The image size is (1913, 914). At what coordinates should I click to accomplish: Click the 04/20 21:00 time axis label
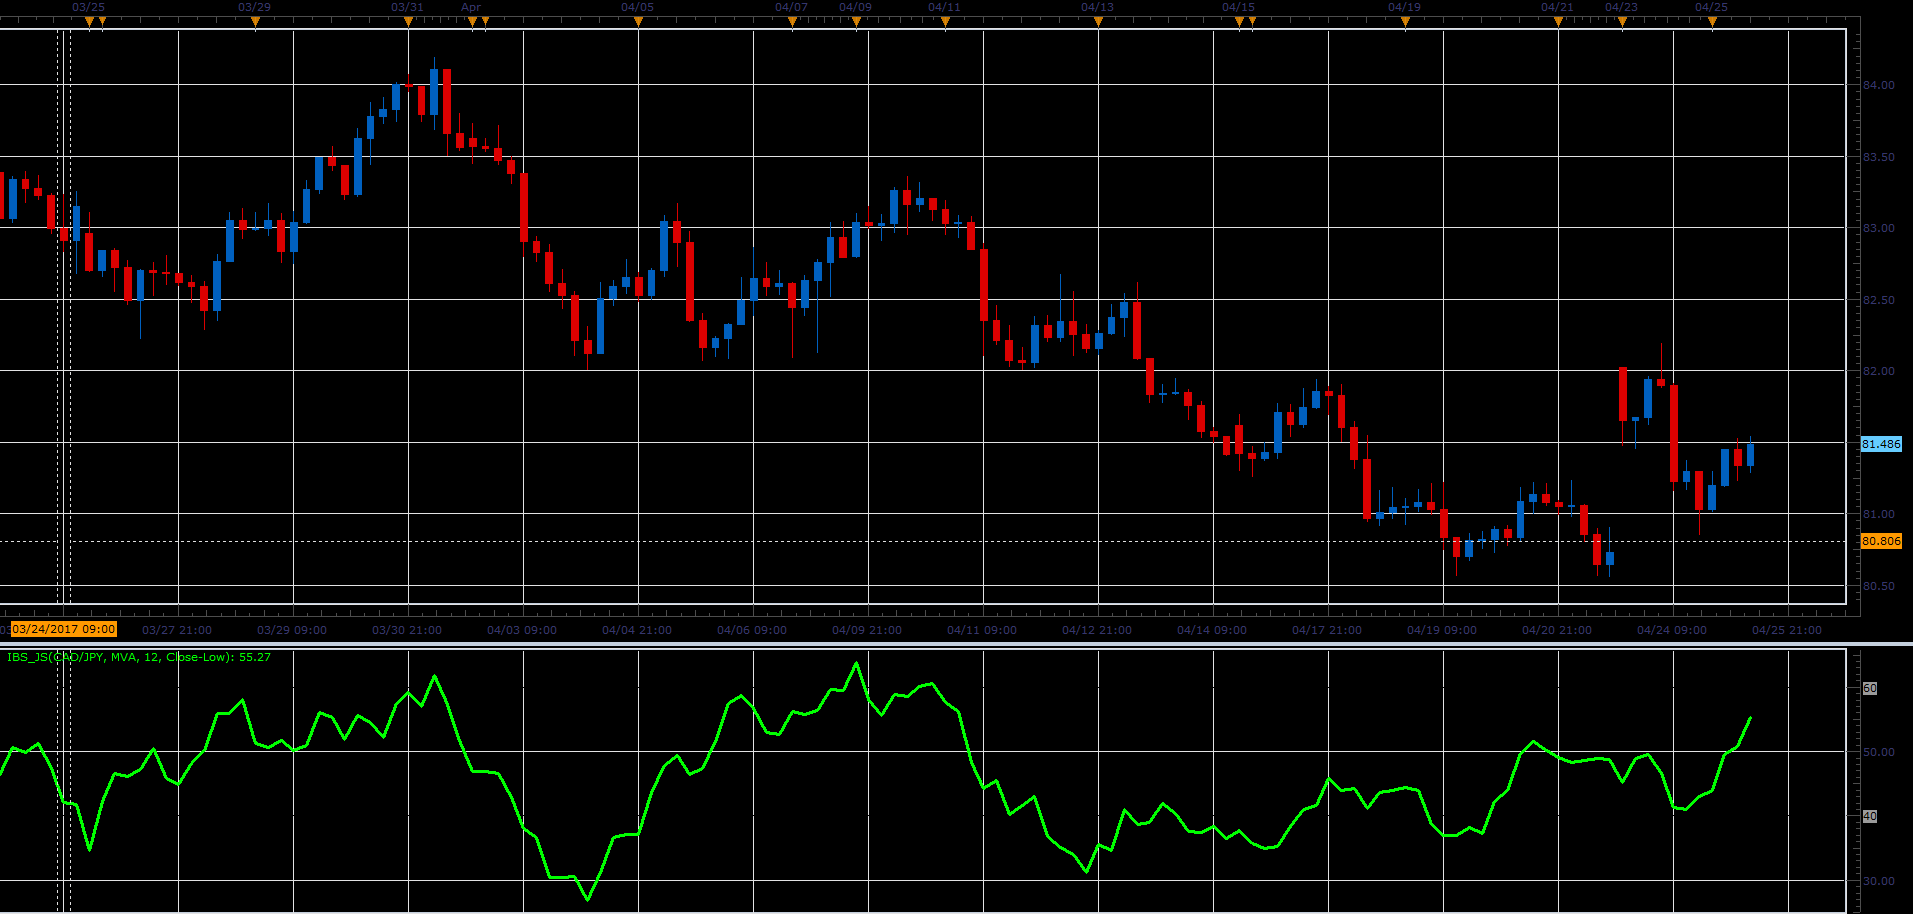(x=1557, y=630)
